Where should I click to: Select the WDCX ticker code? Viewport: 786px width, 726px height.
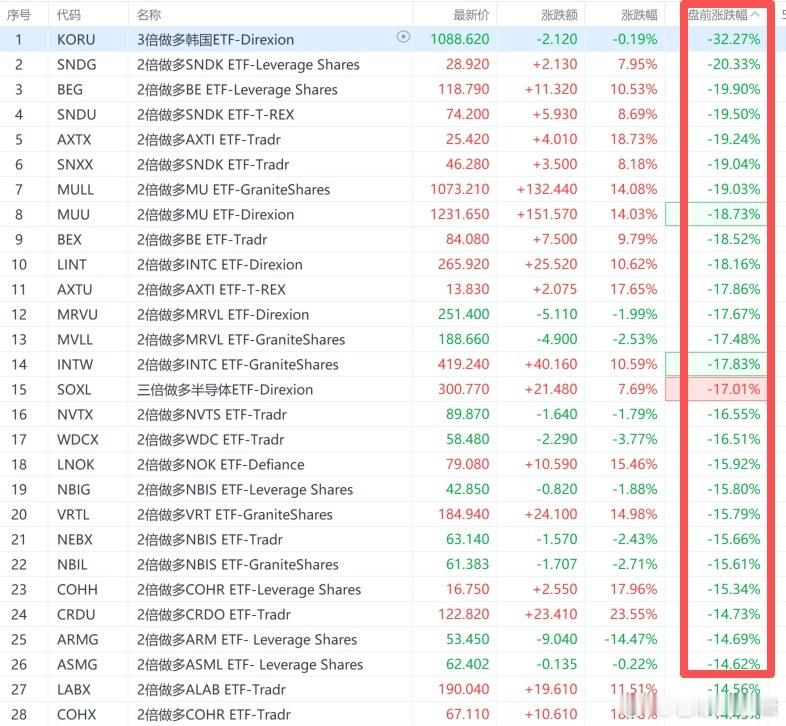click(x=78, y=440)
